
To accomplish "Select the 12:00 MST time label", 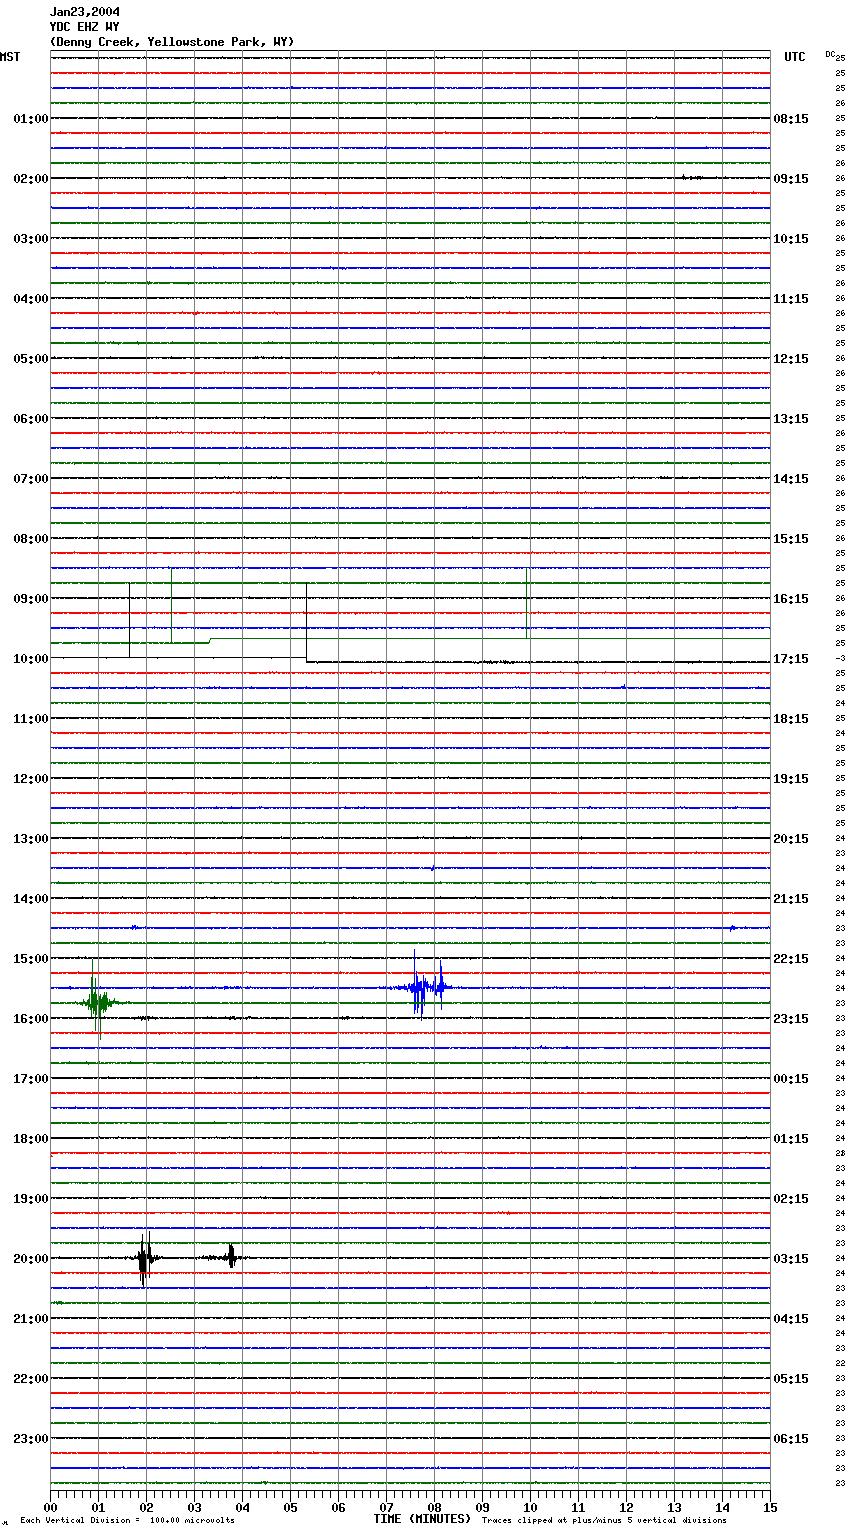I will pyautogui.click(x=31, y=779).
